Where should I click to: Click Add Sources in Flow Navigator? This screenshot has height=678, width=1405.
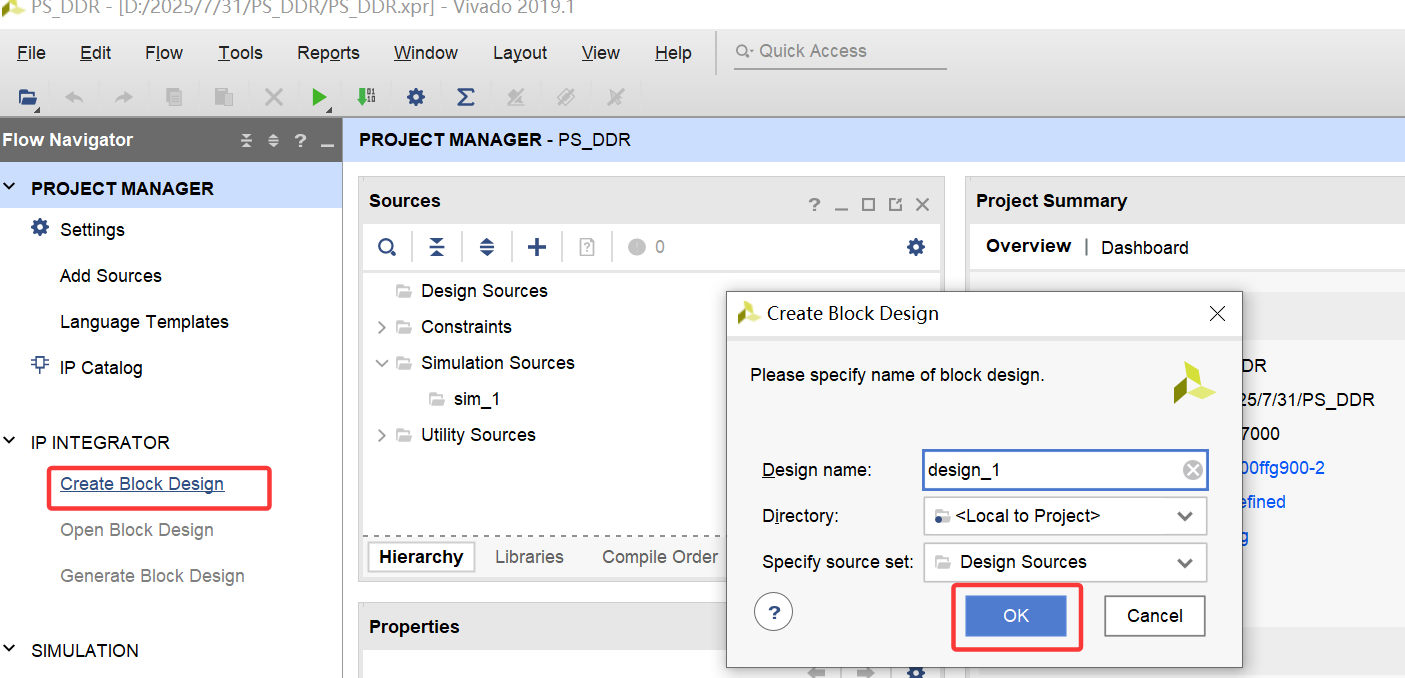click(x=111, y=276)
